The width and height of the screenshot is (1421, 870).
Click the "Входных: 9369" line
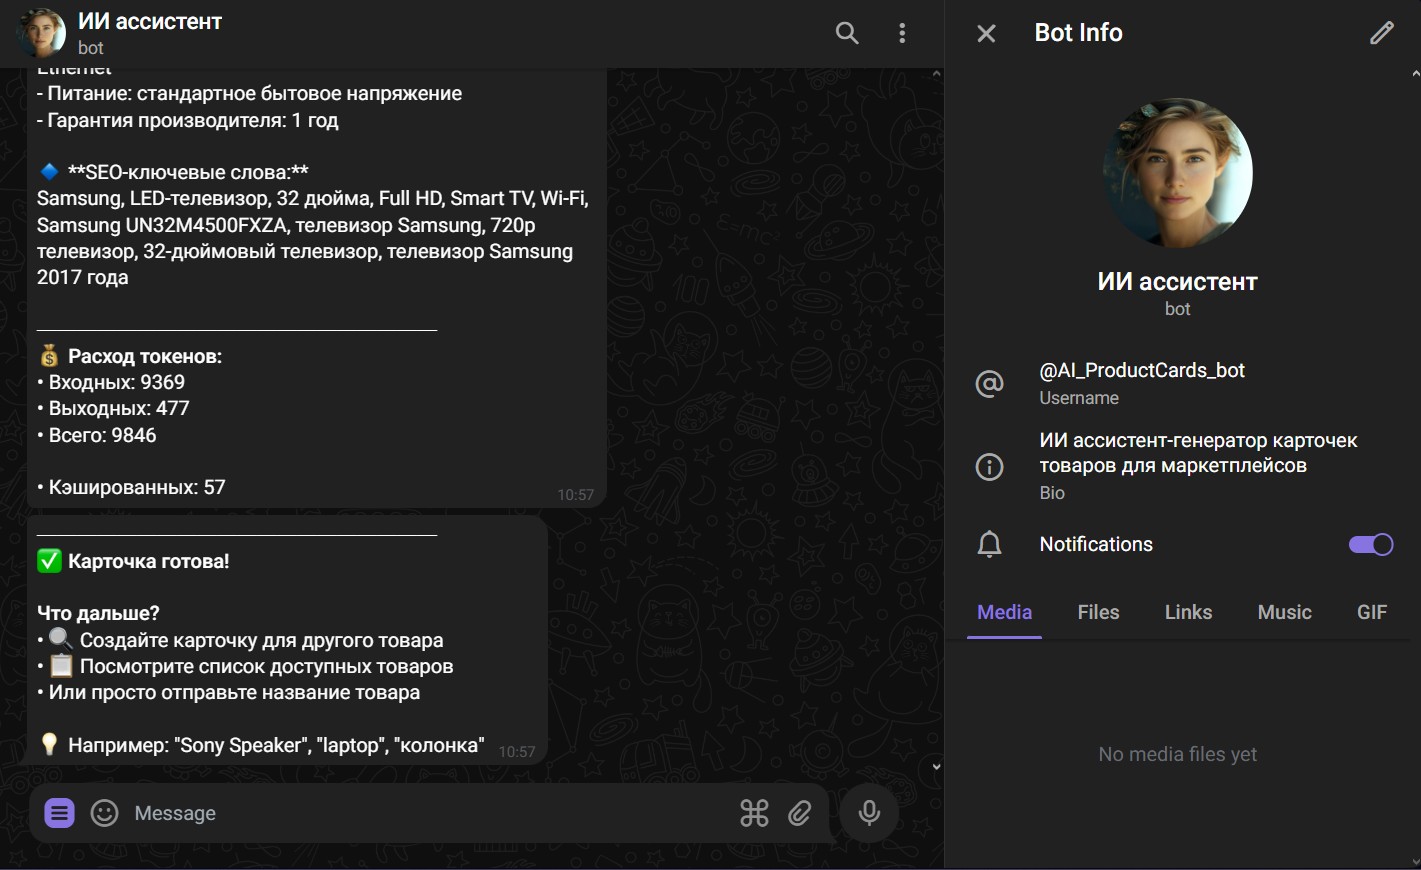coord(111,382)
